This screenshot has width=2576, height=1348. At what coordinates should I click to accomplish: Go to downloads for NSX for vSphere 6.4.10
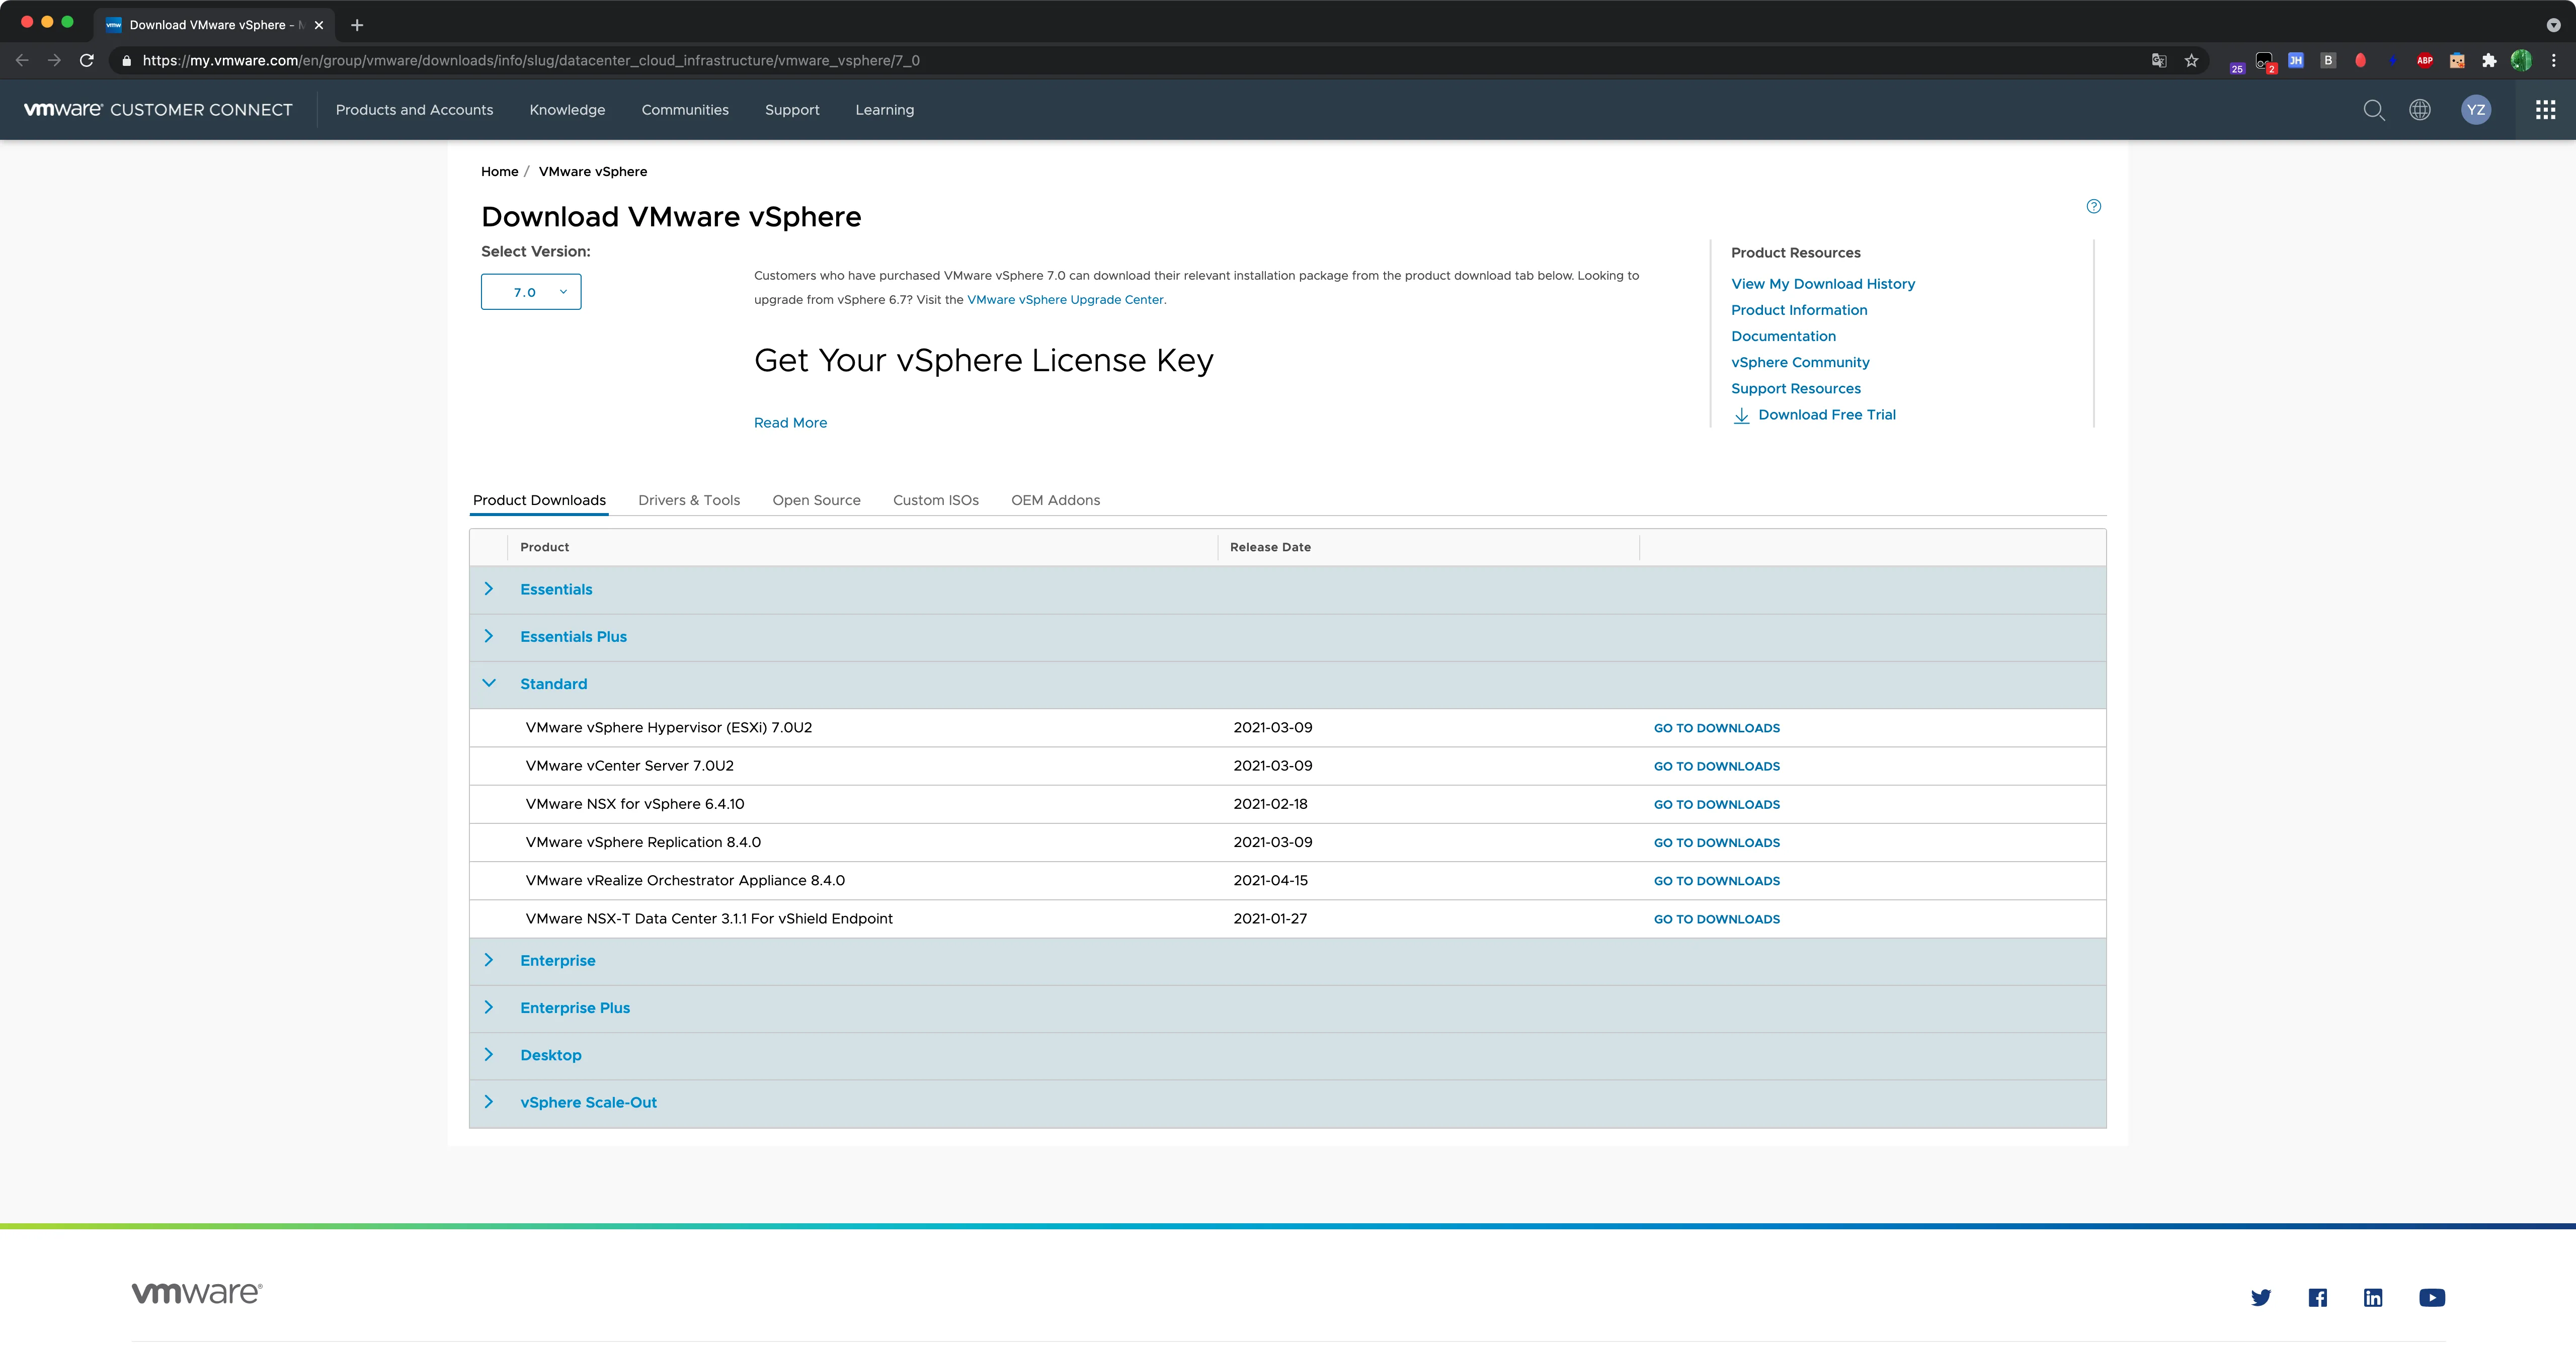click(x=1716, y=804)
